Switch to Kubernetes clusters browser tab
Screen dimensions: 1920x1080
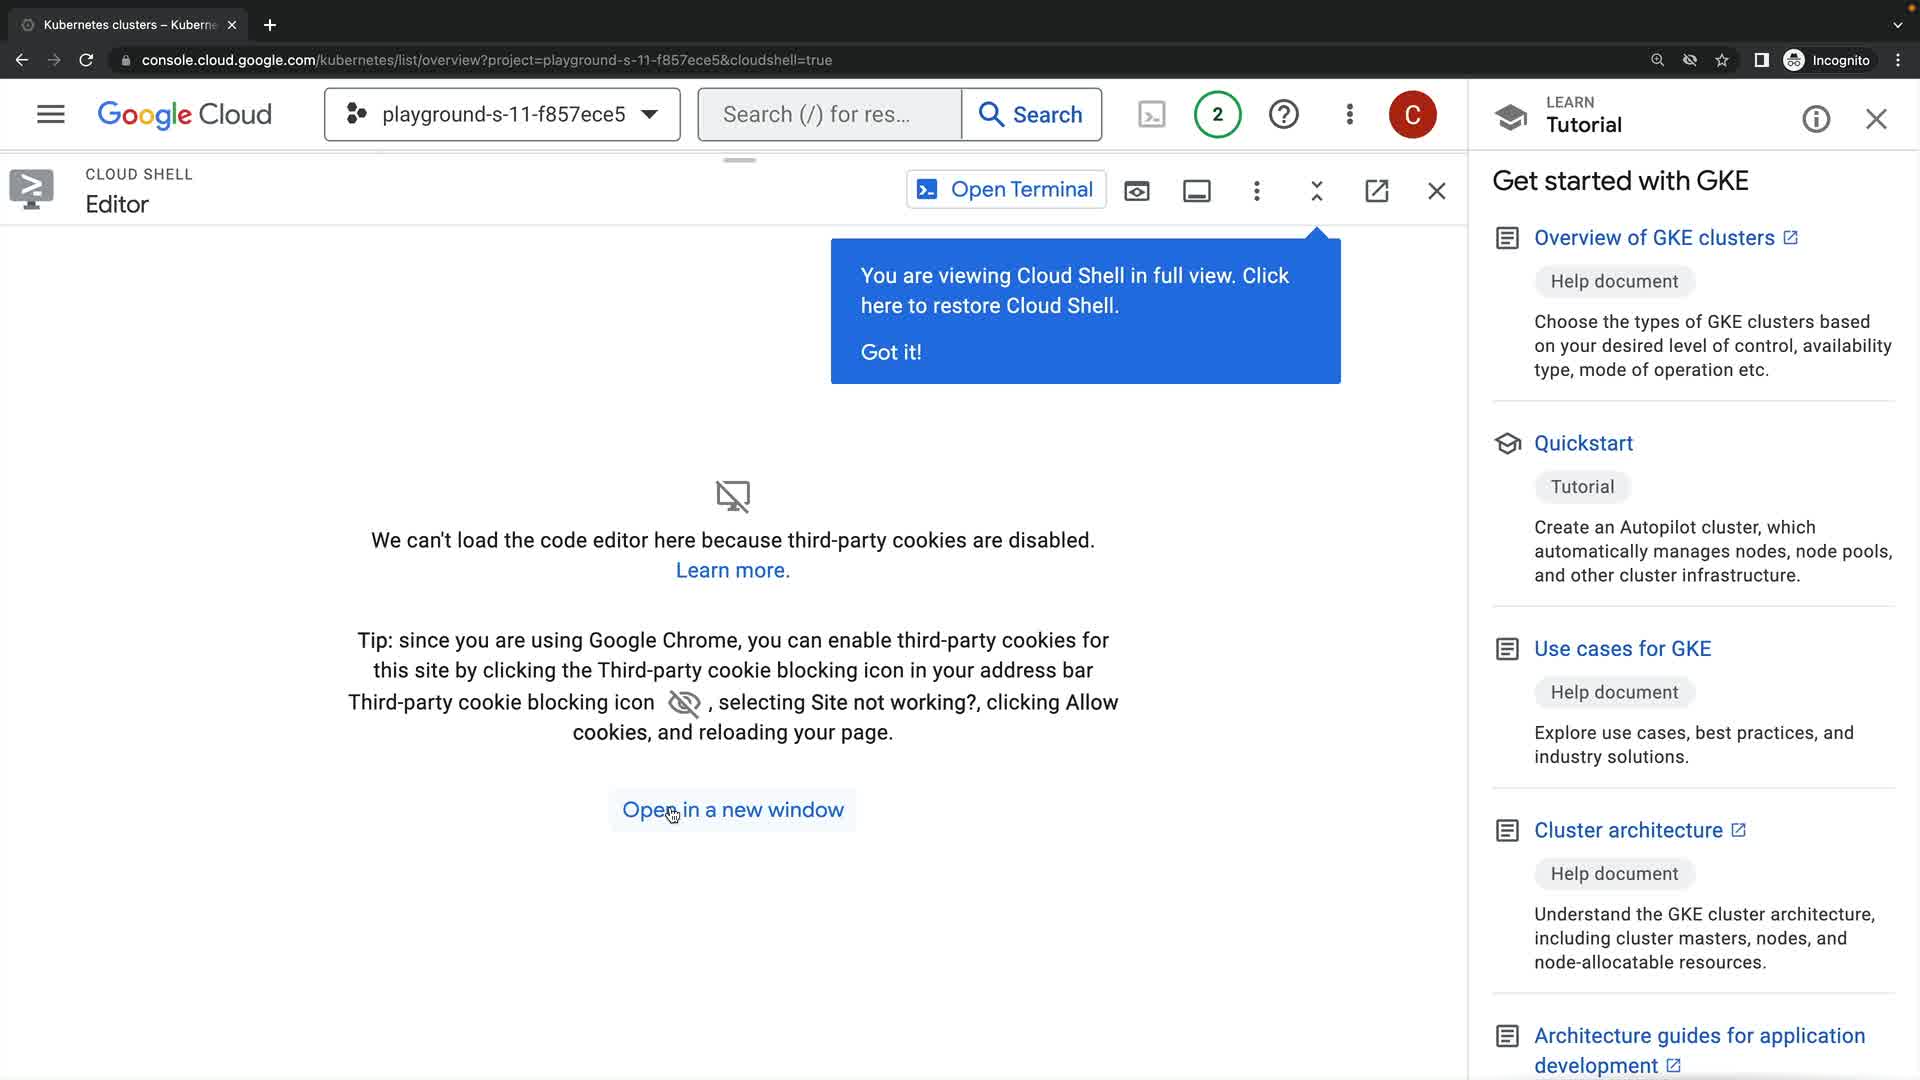[x=130, y=25]
